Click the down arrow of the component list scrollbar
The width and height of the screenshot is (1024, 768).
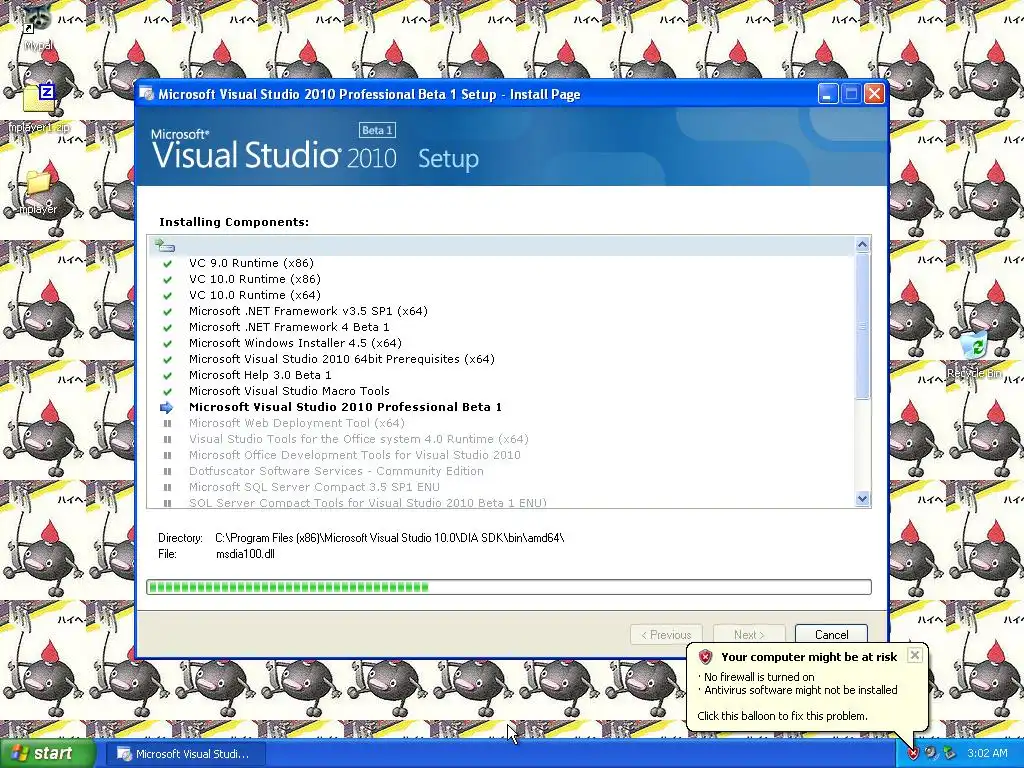click(x=862, y=499)
